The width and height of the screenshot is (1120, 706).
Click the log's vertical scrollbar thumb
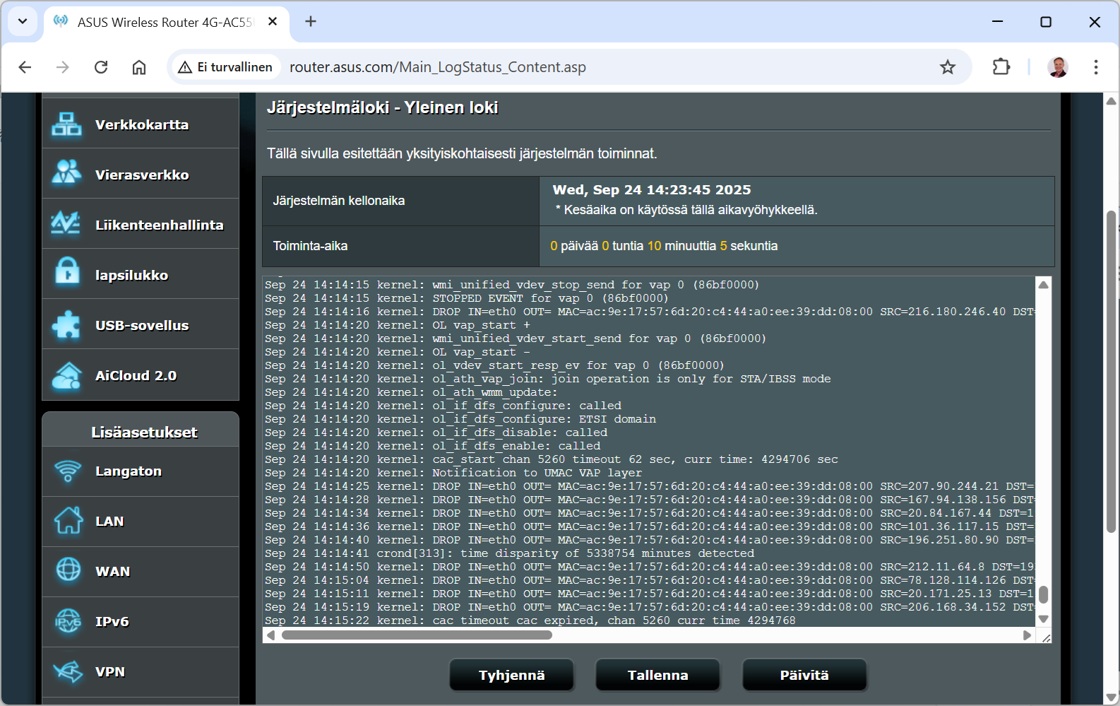(x=1043, y=595)
